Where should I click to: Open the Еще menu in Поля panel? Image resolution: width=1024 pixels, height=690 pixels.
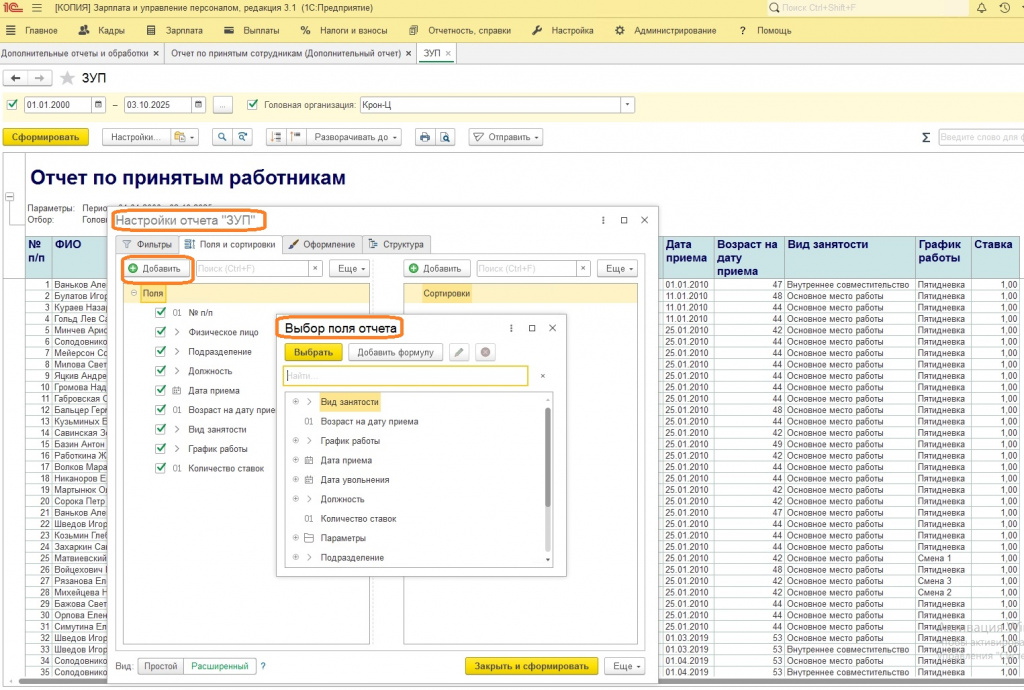(350, 268)
